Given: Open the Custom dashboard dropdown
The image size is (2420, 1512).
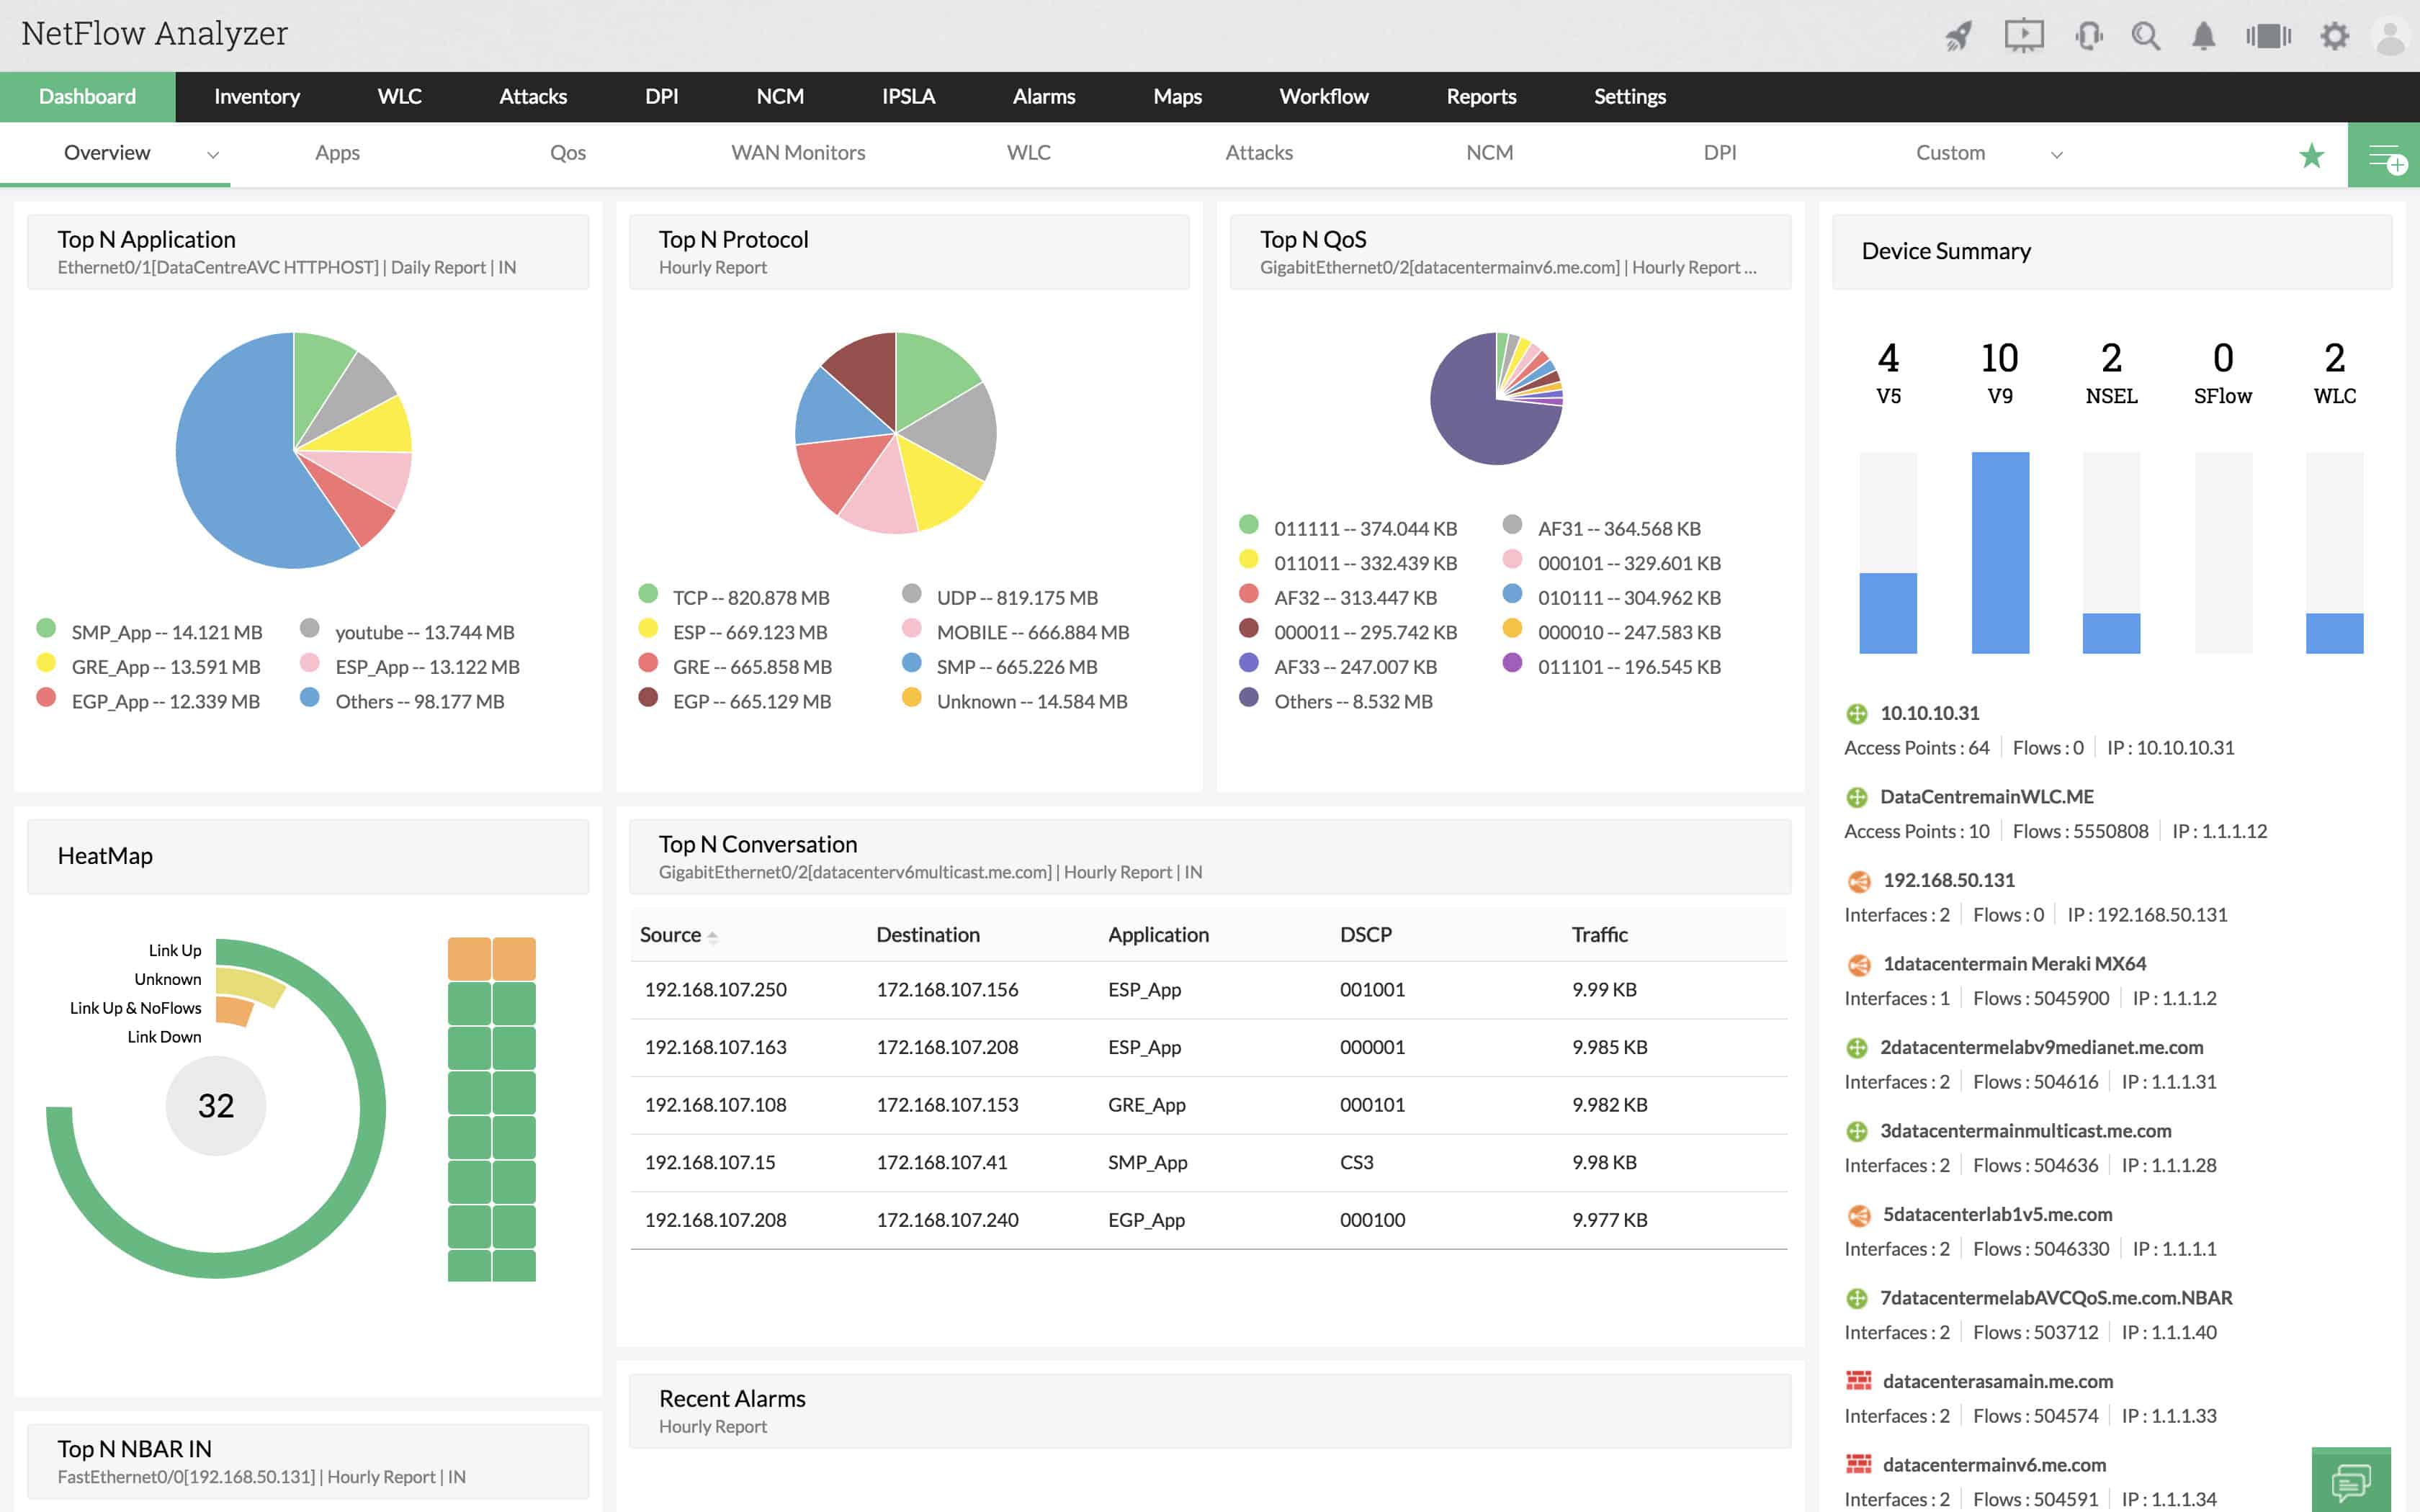Looking at the screenshot, I should click(x=2058, y=155).
